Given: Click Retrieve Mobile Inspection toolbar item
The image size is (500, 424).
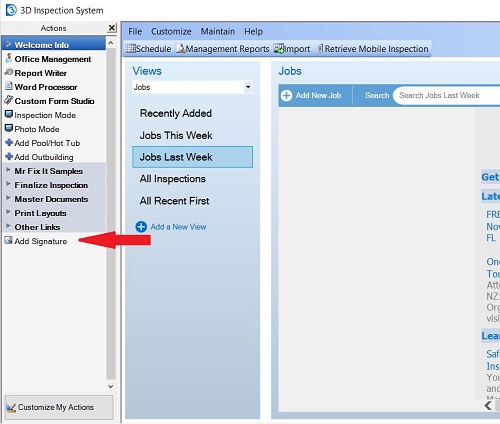Looking at the screenshot, I should tap(372, 49).
